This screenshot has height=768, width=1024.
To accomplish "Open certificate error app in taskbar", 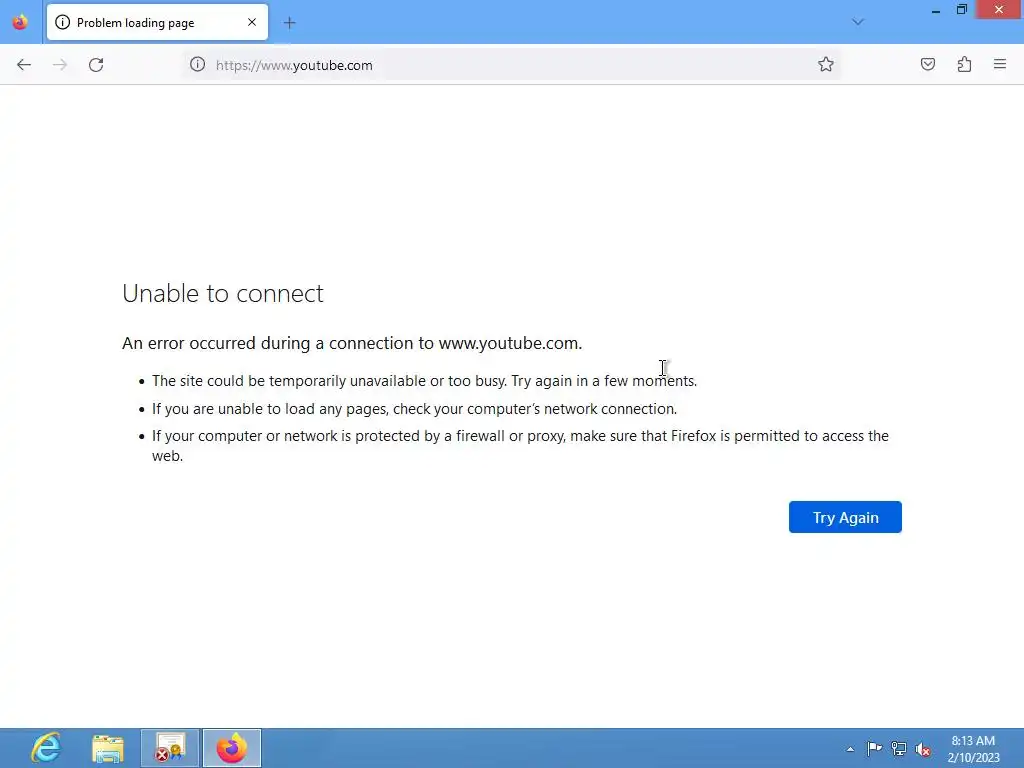I will 170,748.
